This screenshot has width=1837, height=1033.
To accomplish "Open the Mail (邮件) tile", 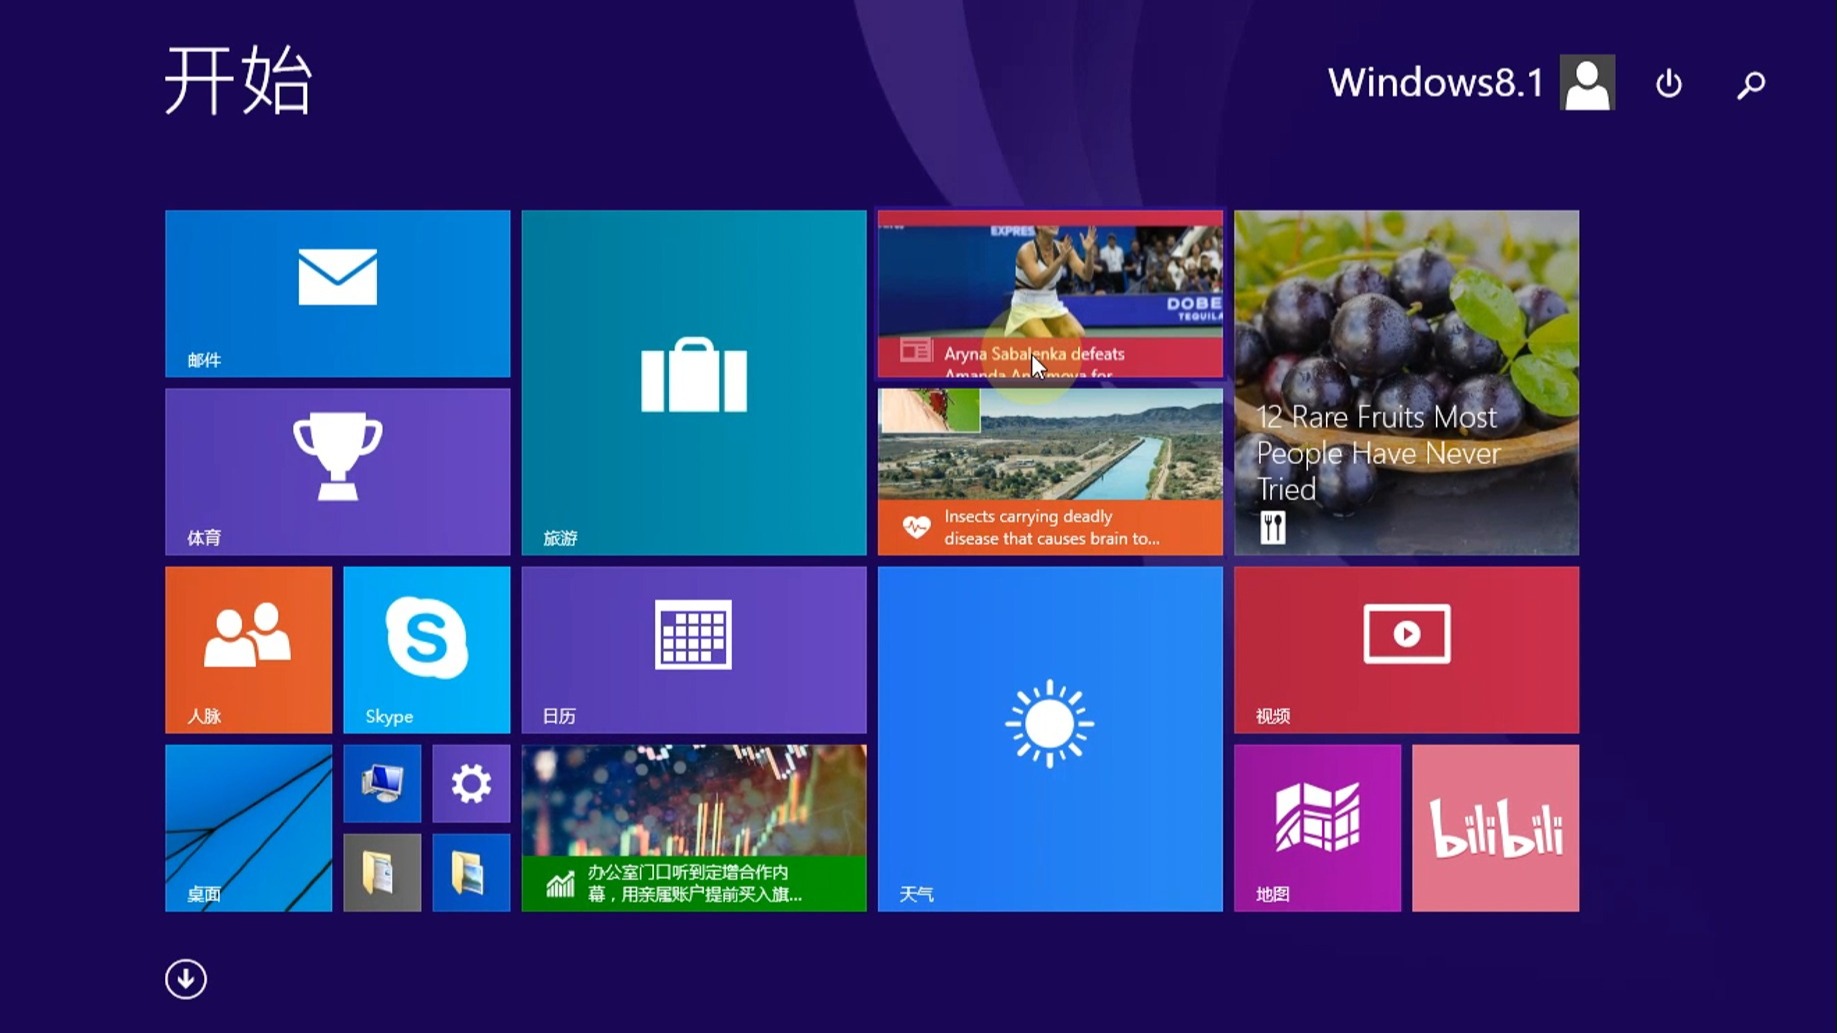I will (337, 293).
